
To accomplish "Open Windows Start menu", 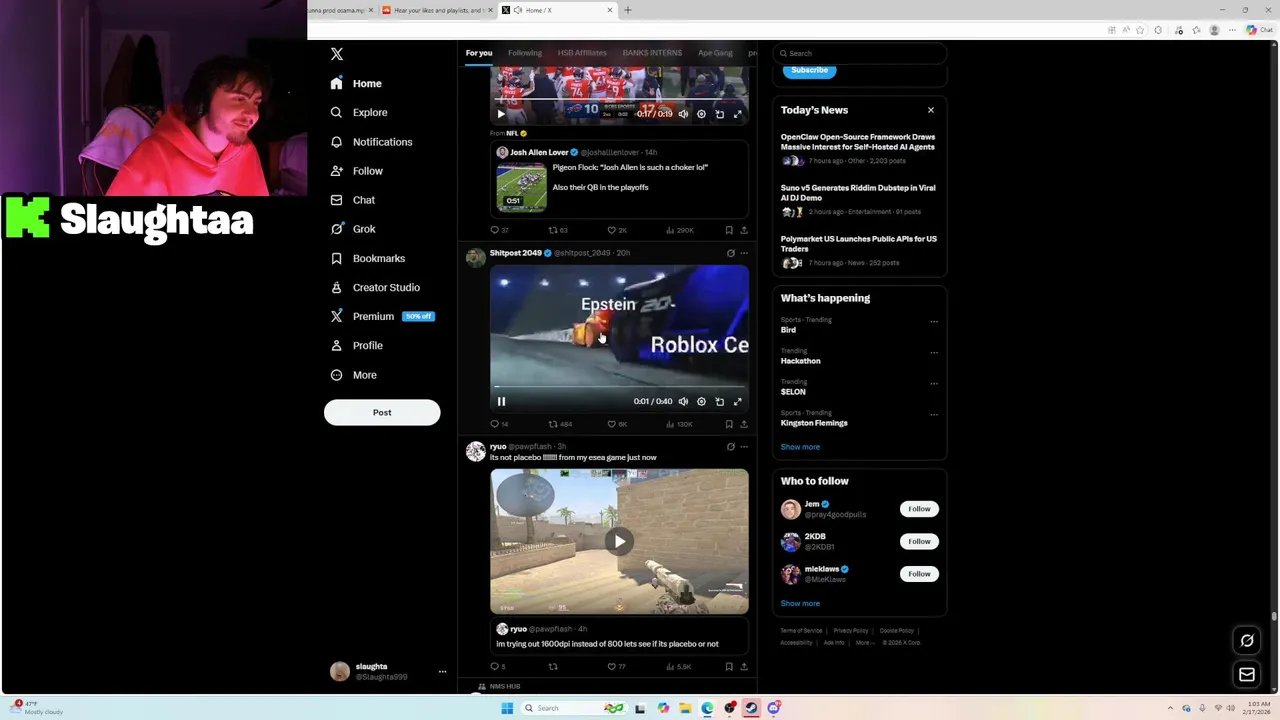I will [507, 708].
